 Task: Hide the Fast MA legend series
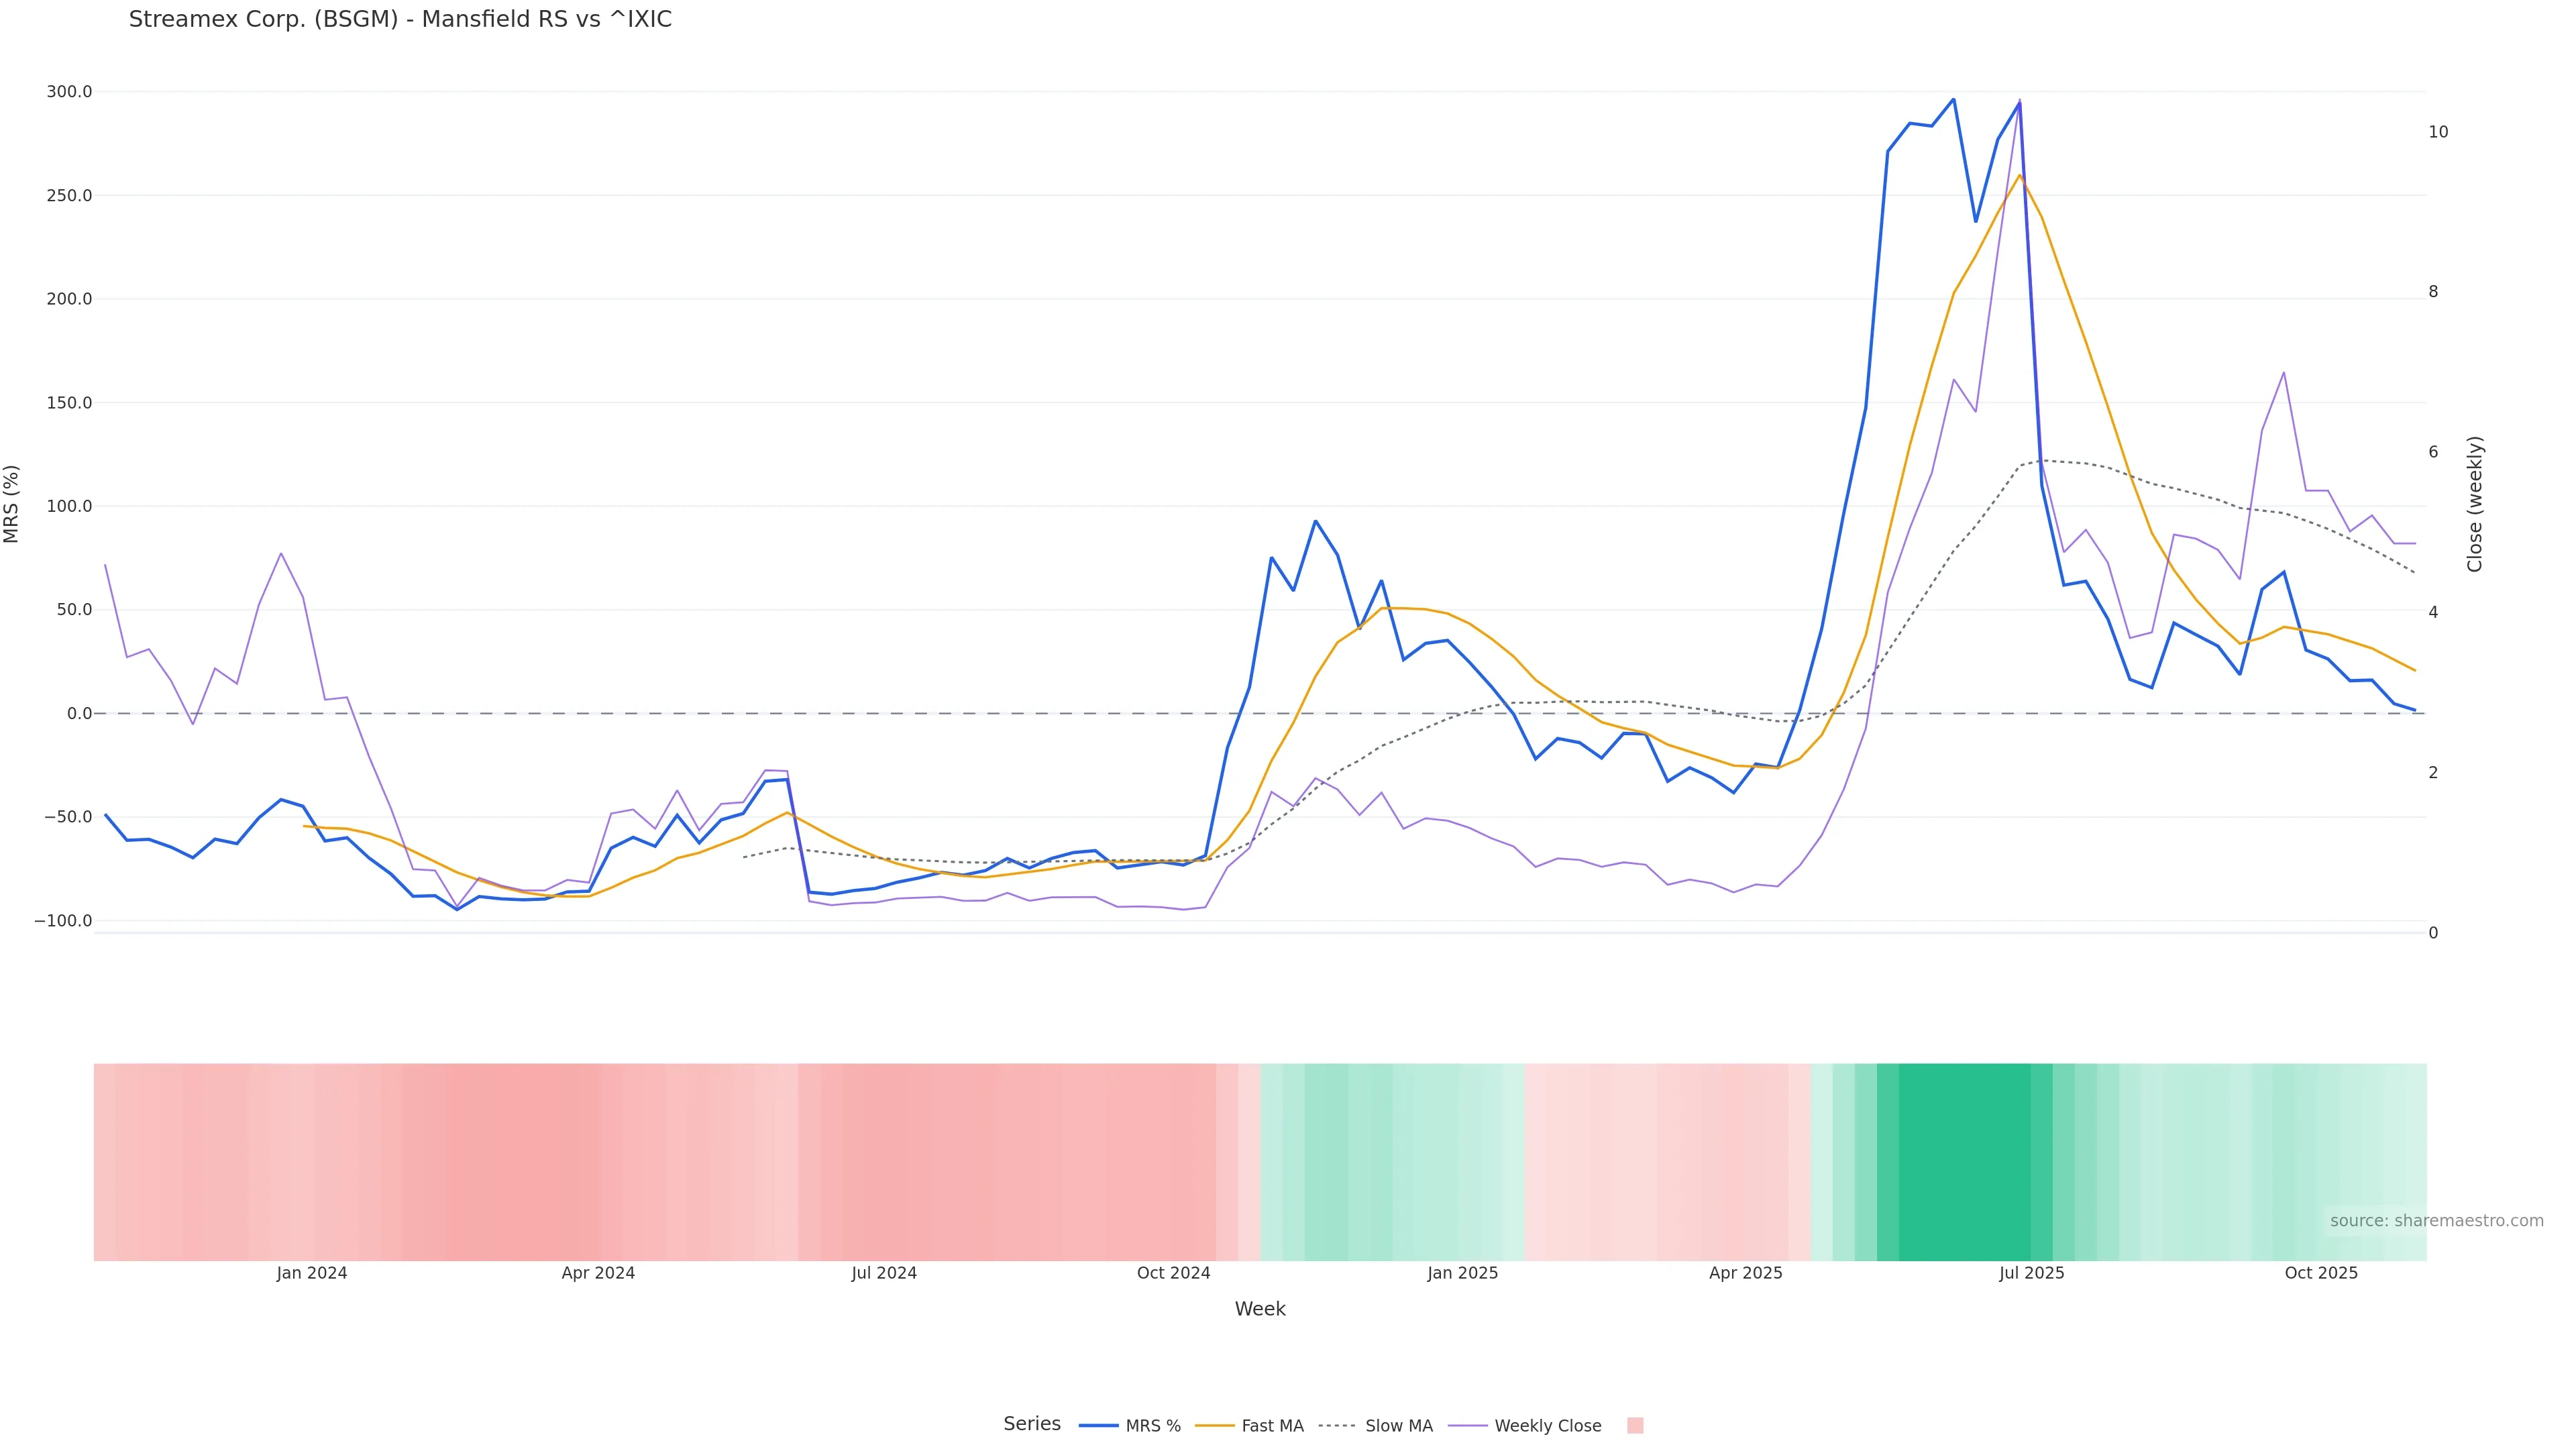1272,1426
